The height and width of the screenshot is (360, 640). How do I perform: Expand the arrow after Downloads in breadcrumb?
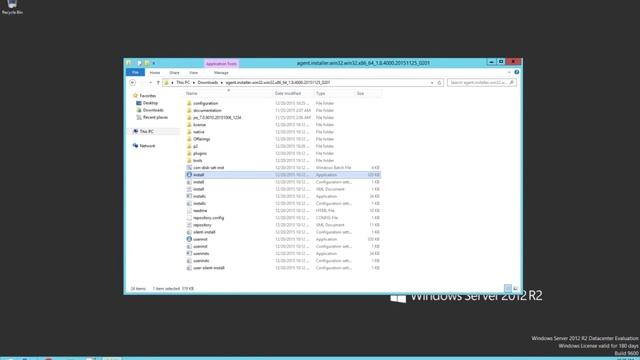click(x=222, y=83)
